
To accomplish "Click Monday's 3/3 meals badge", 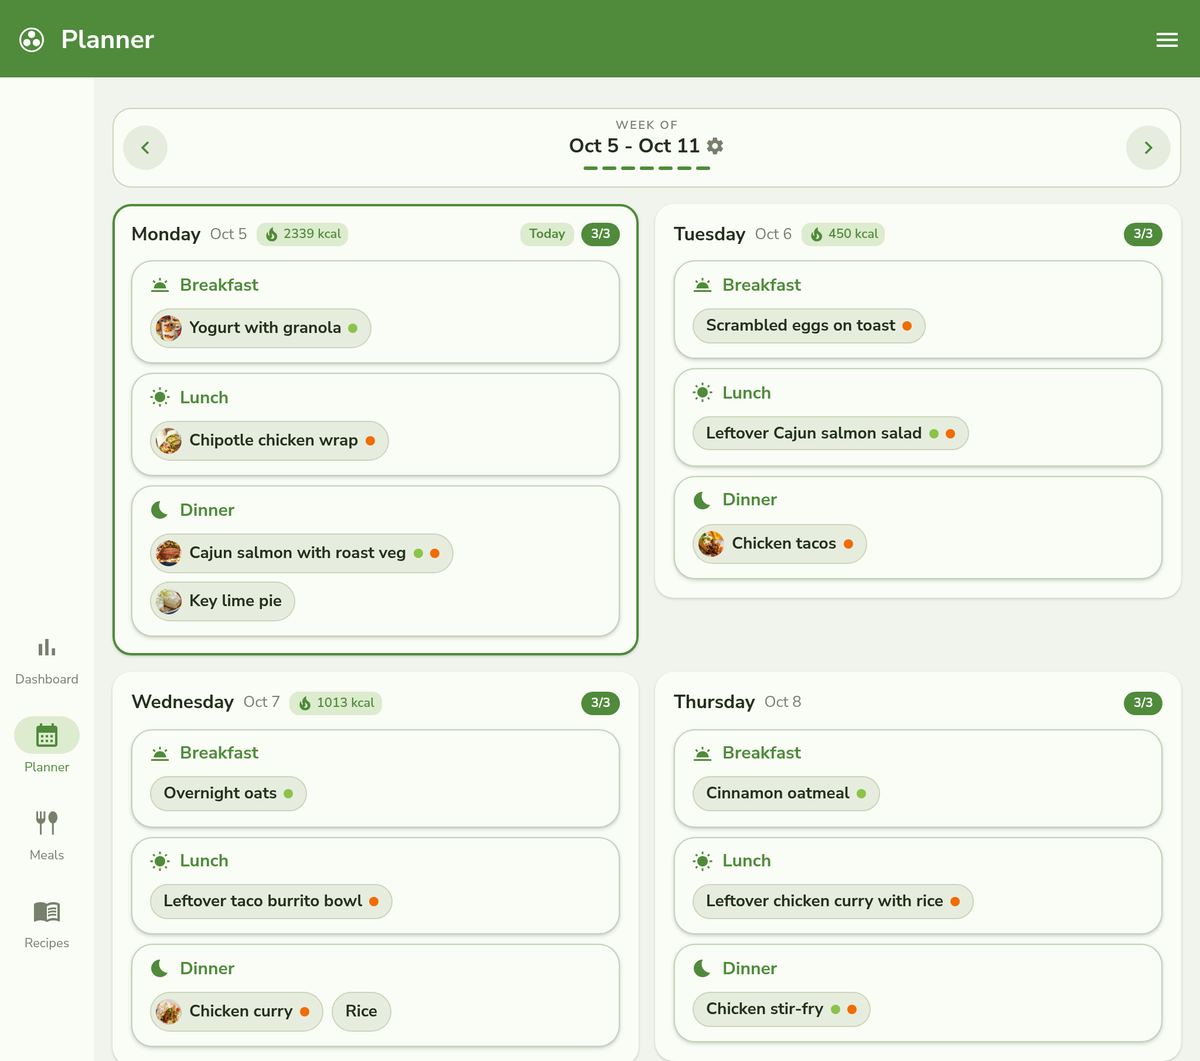I will point(600,234).
